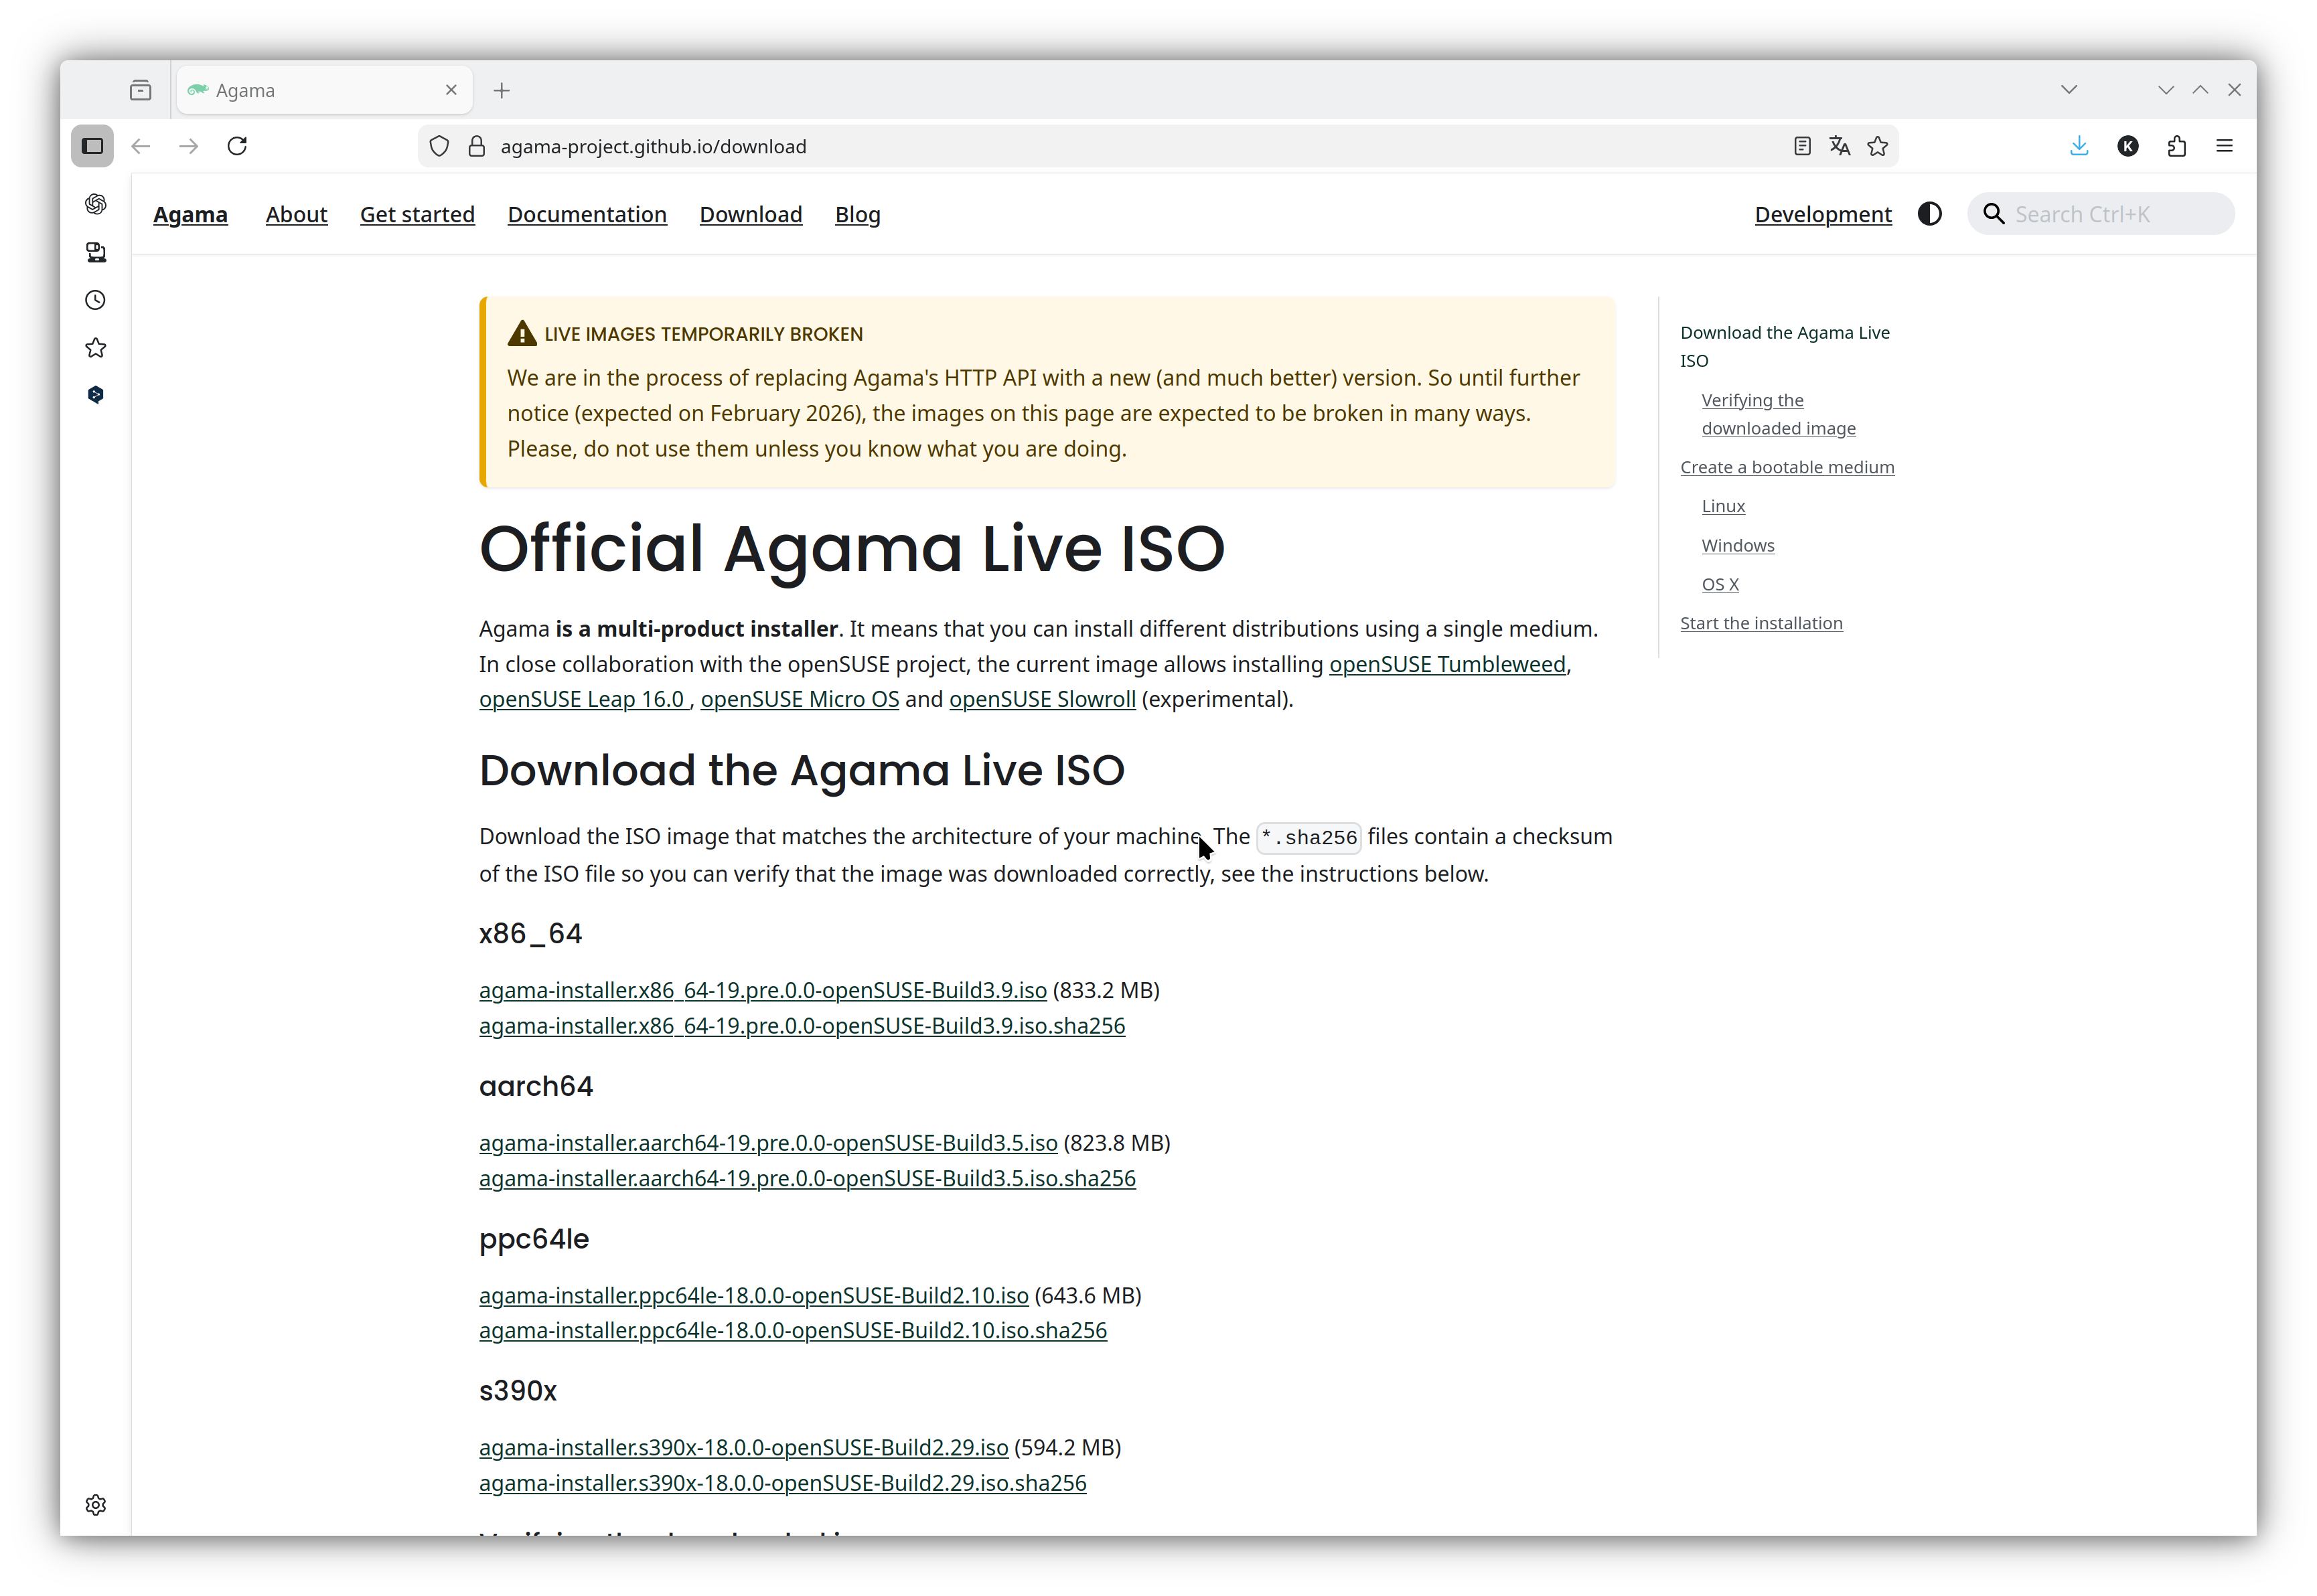Open history sidebar clock icon
2317x1596 pixels.
point(96,300)
